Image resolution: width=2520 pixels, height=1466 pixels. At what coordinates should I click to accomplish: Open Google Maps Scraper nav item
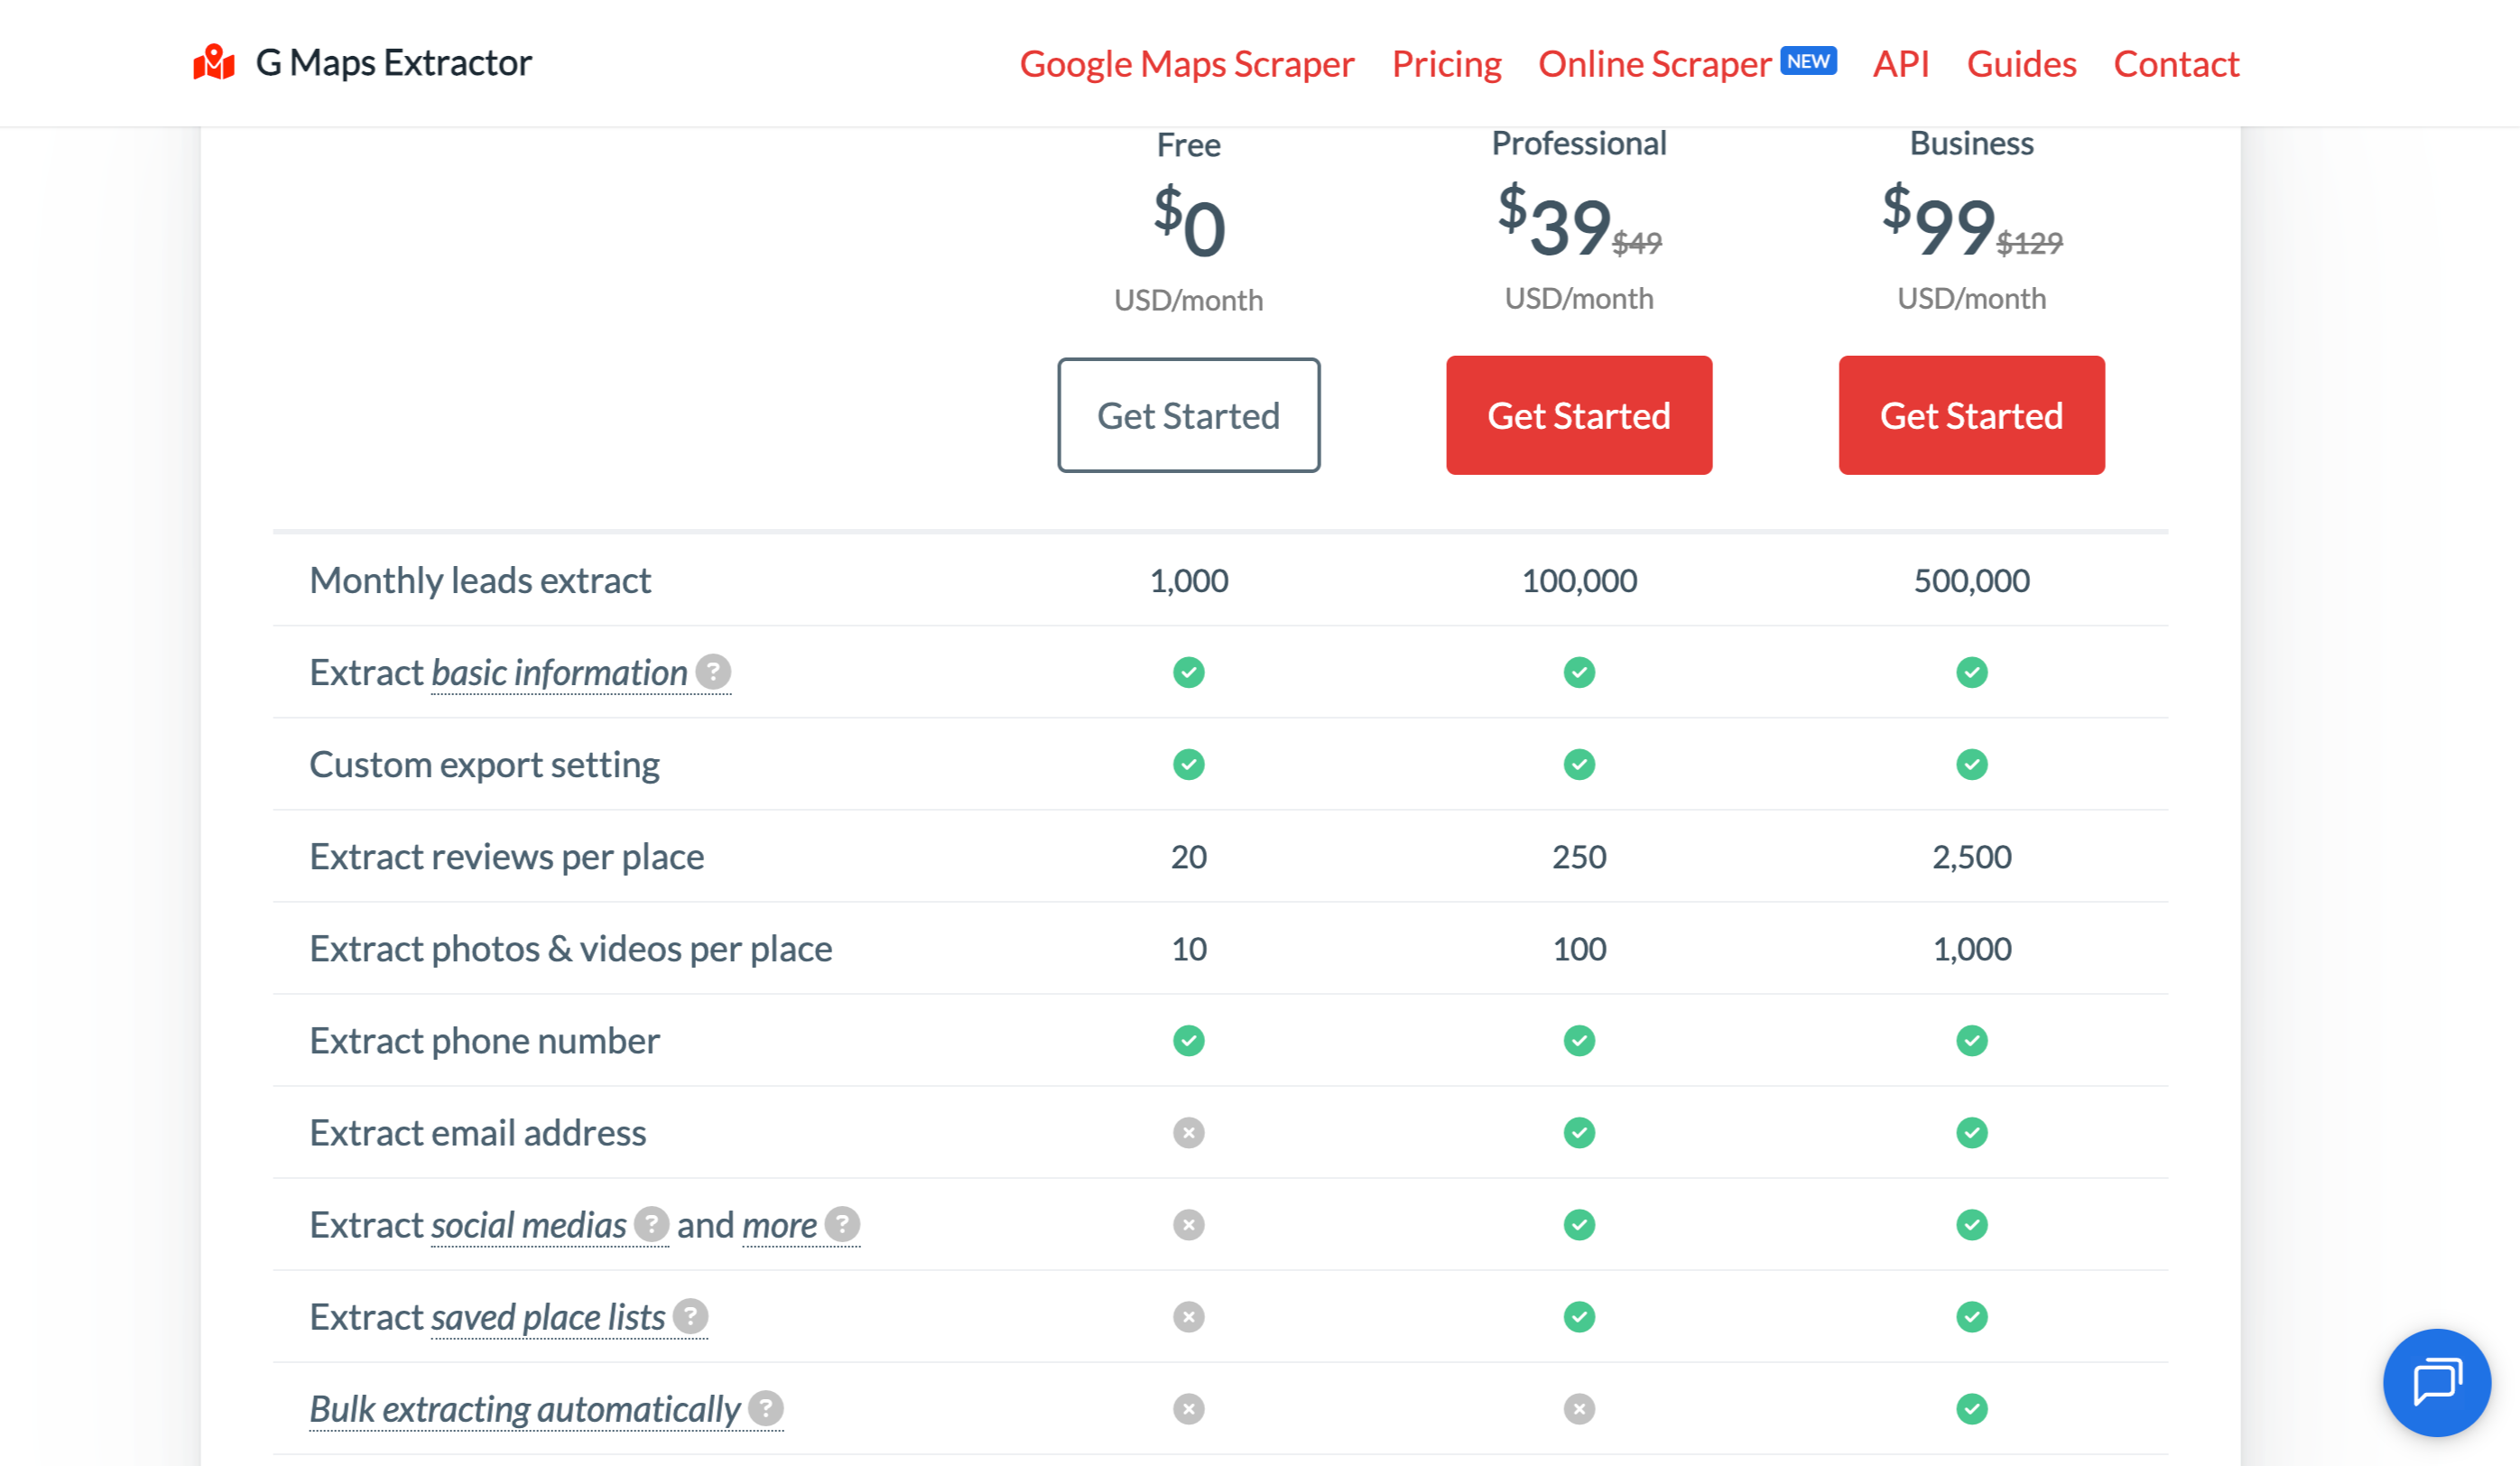tap(1187, 64)
